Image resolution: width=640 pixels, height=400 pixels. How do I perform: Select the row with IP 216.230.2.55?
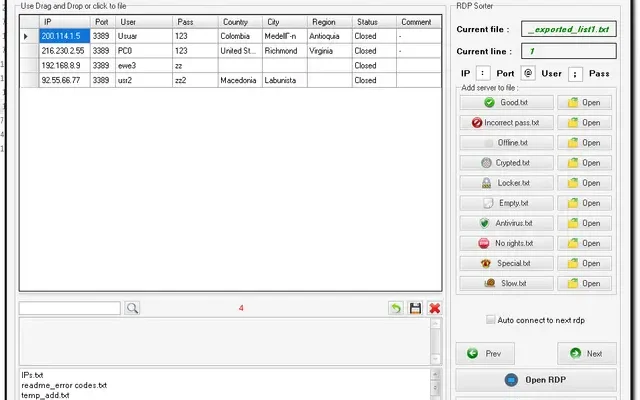(x=63, y=50)
